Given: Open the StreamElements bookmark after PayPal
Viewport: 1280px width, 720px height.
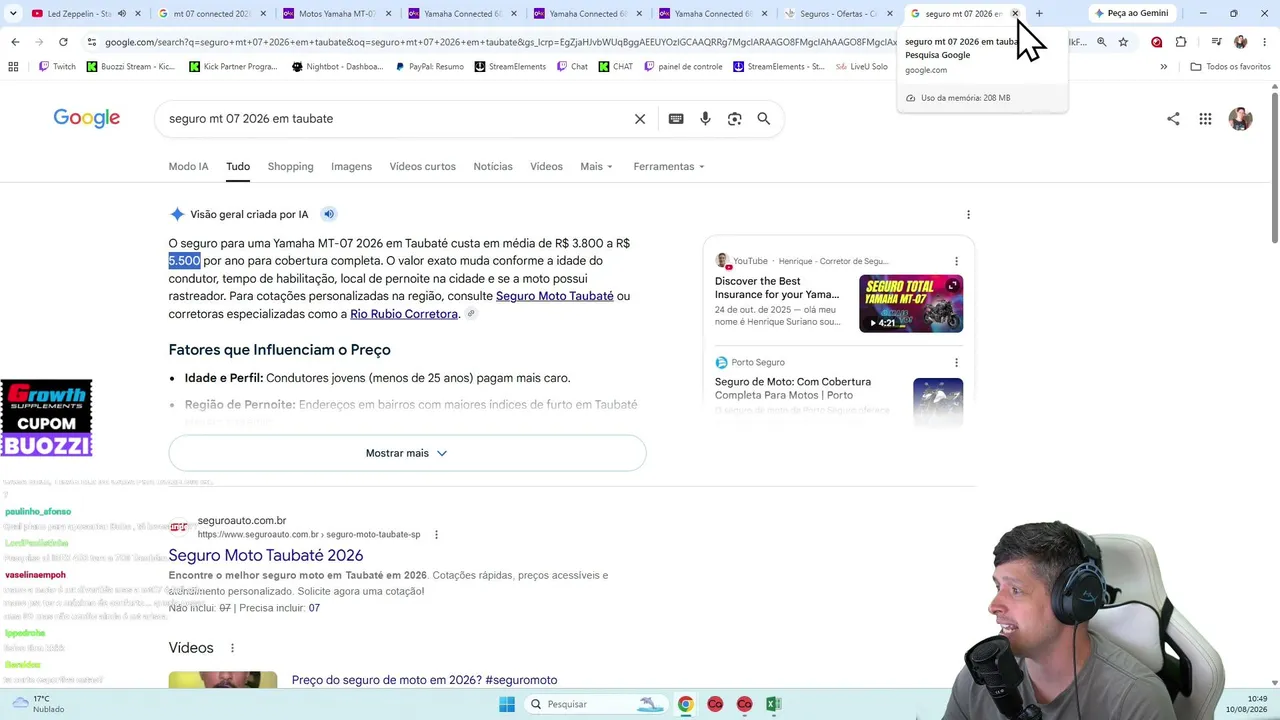Looking at the screenshot, I should point(510,66).
